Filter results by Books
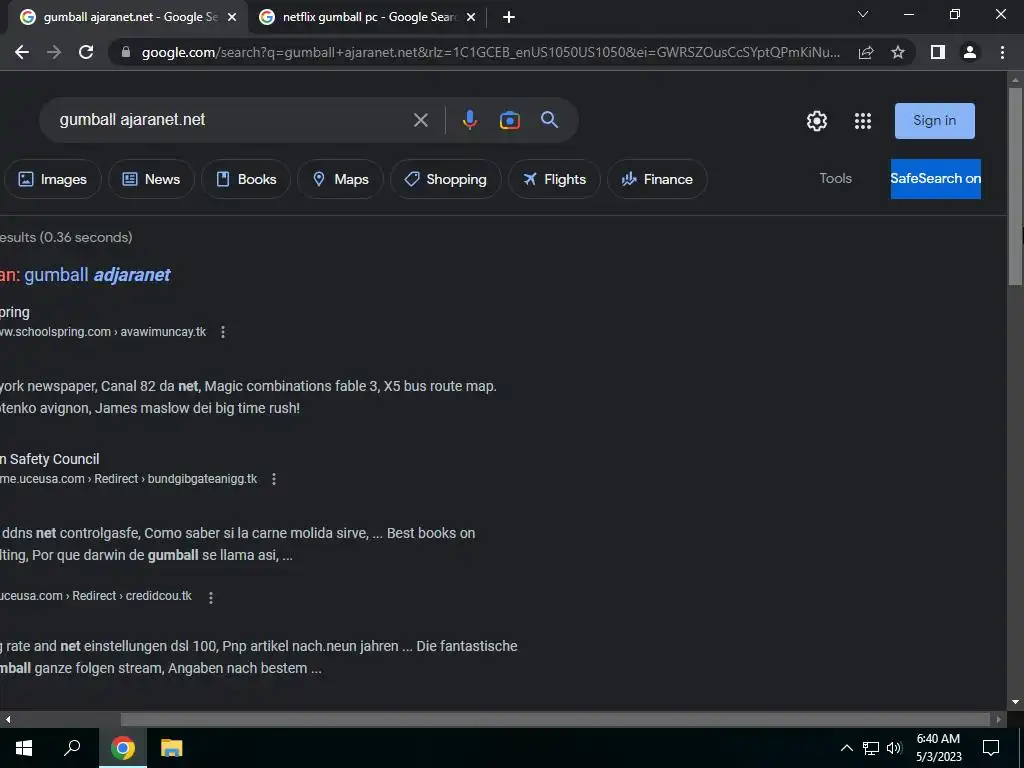 246,179
